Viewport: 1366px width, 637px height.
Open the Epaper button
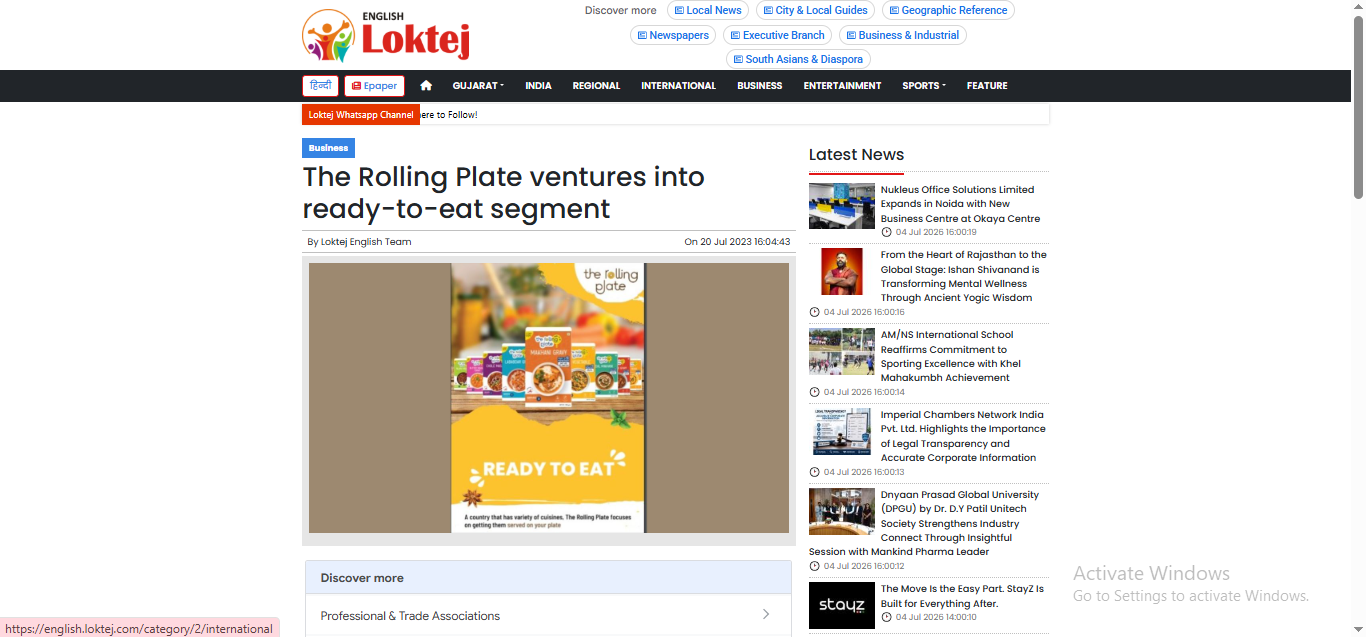pyautogui.click(x=374, y=86)
